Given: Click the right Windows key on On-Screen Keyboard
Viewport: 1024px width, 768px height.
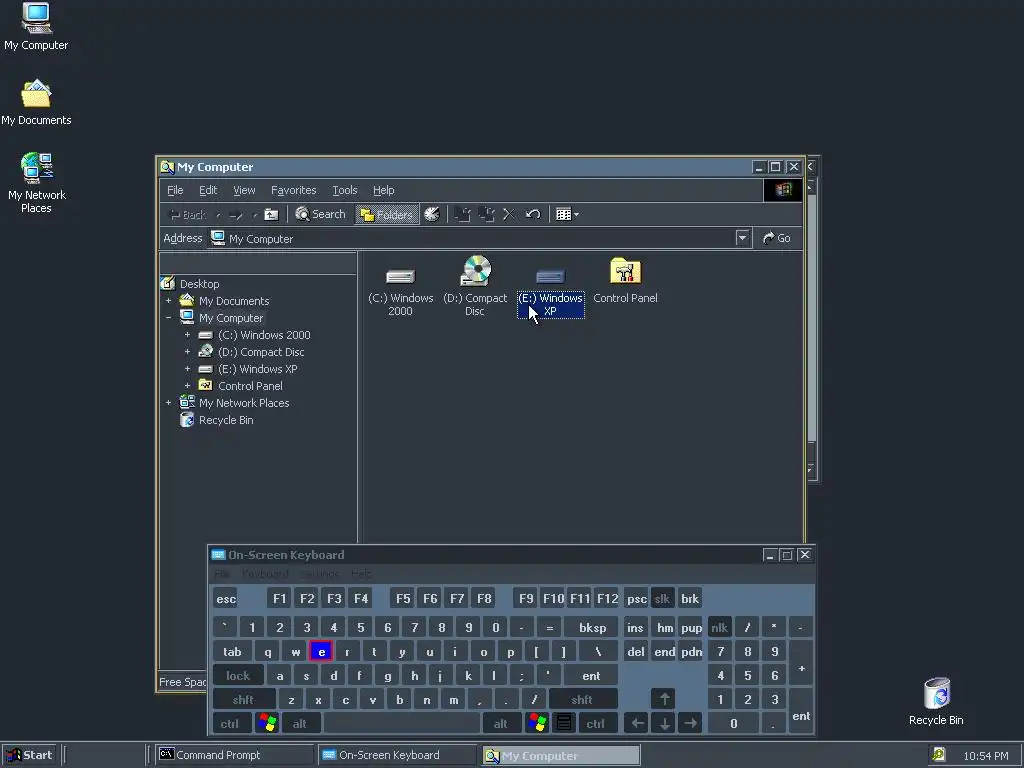Looking at the screenshot, I should click(537, 723).
